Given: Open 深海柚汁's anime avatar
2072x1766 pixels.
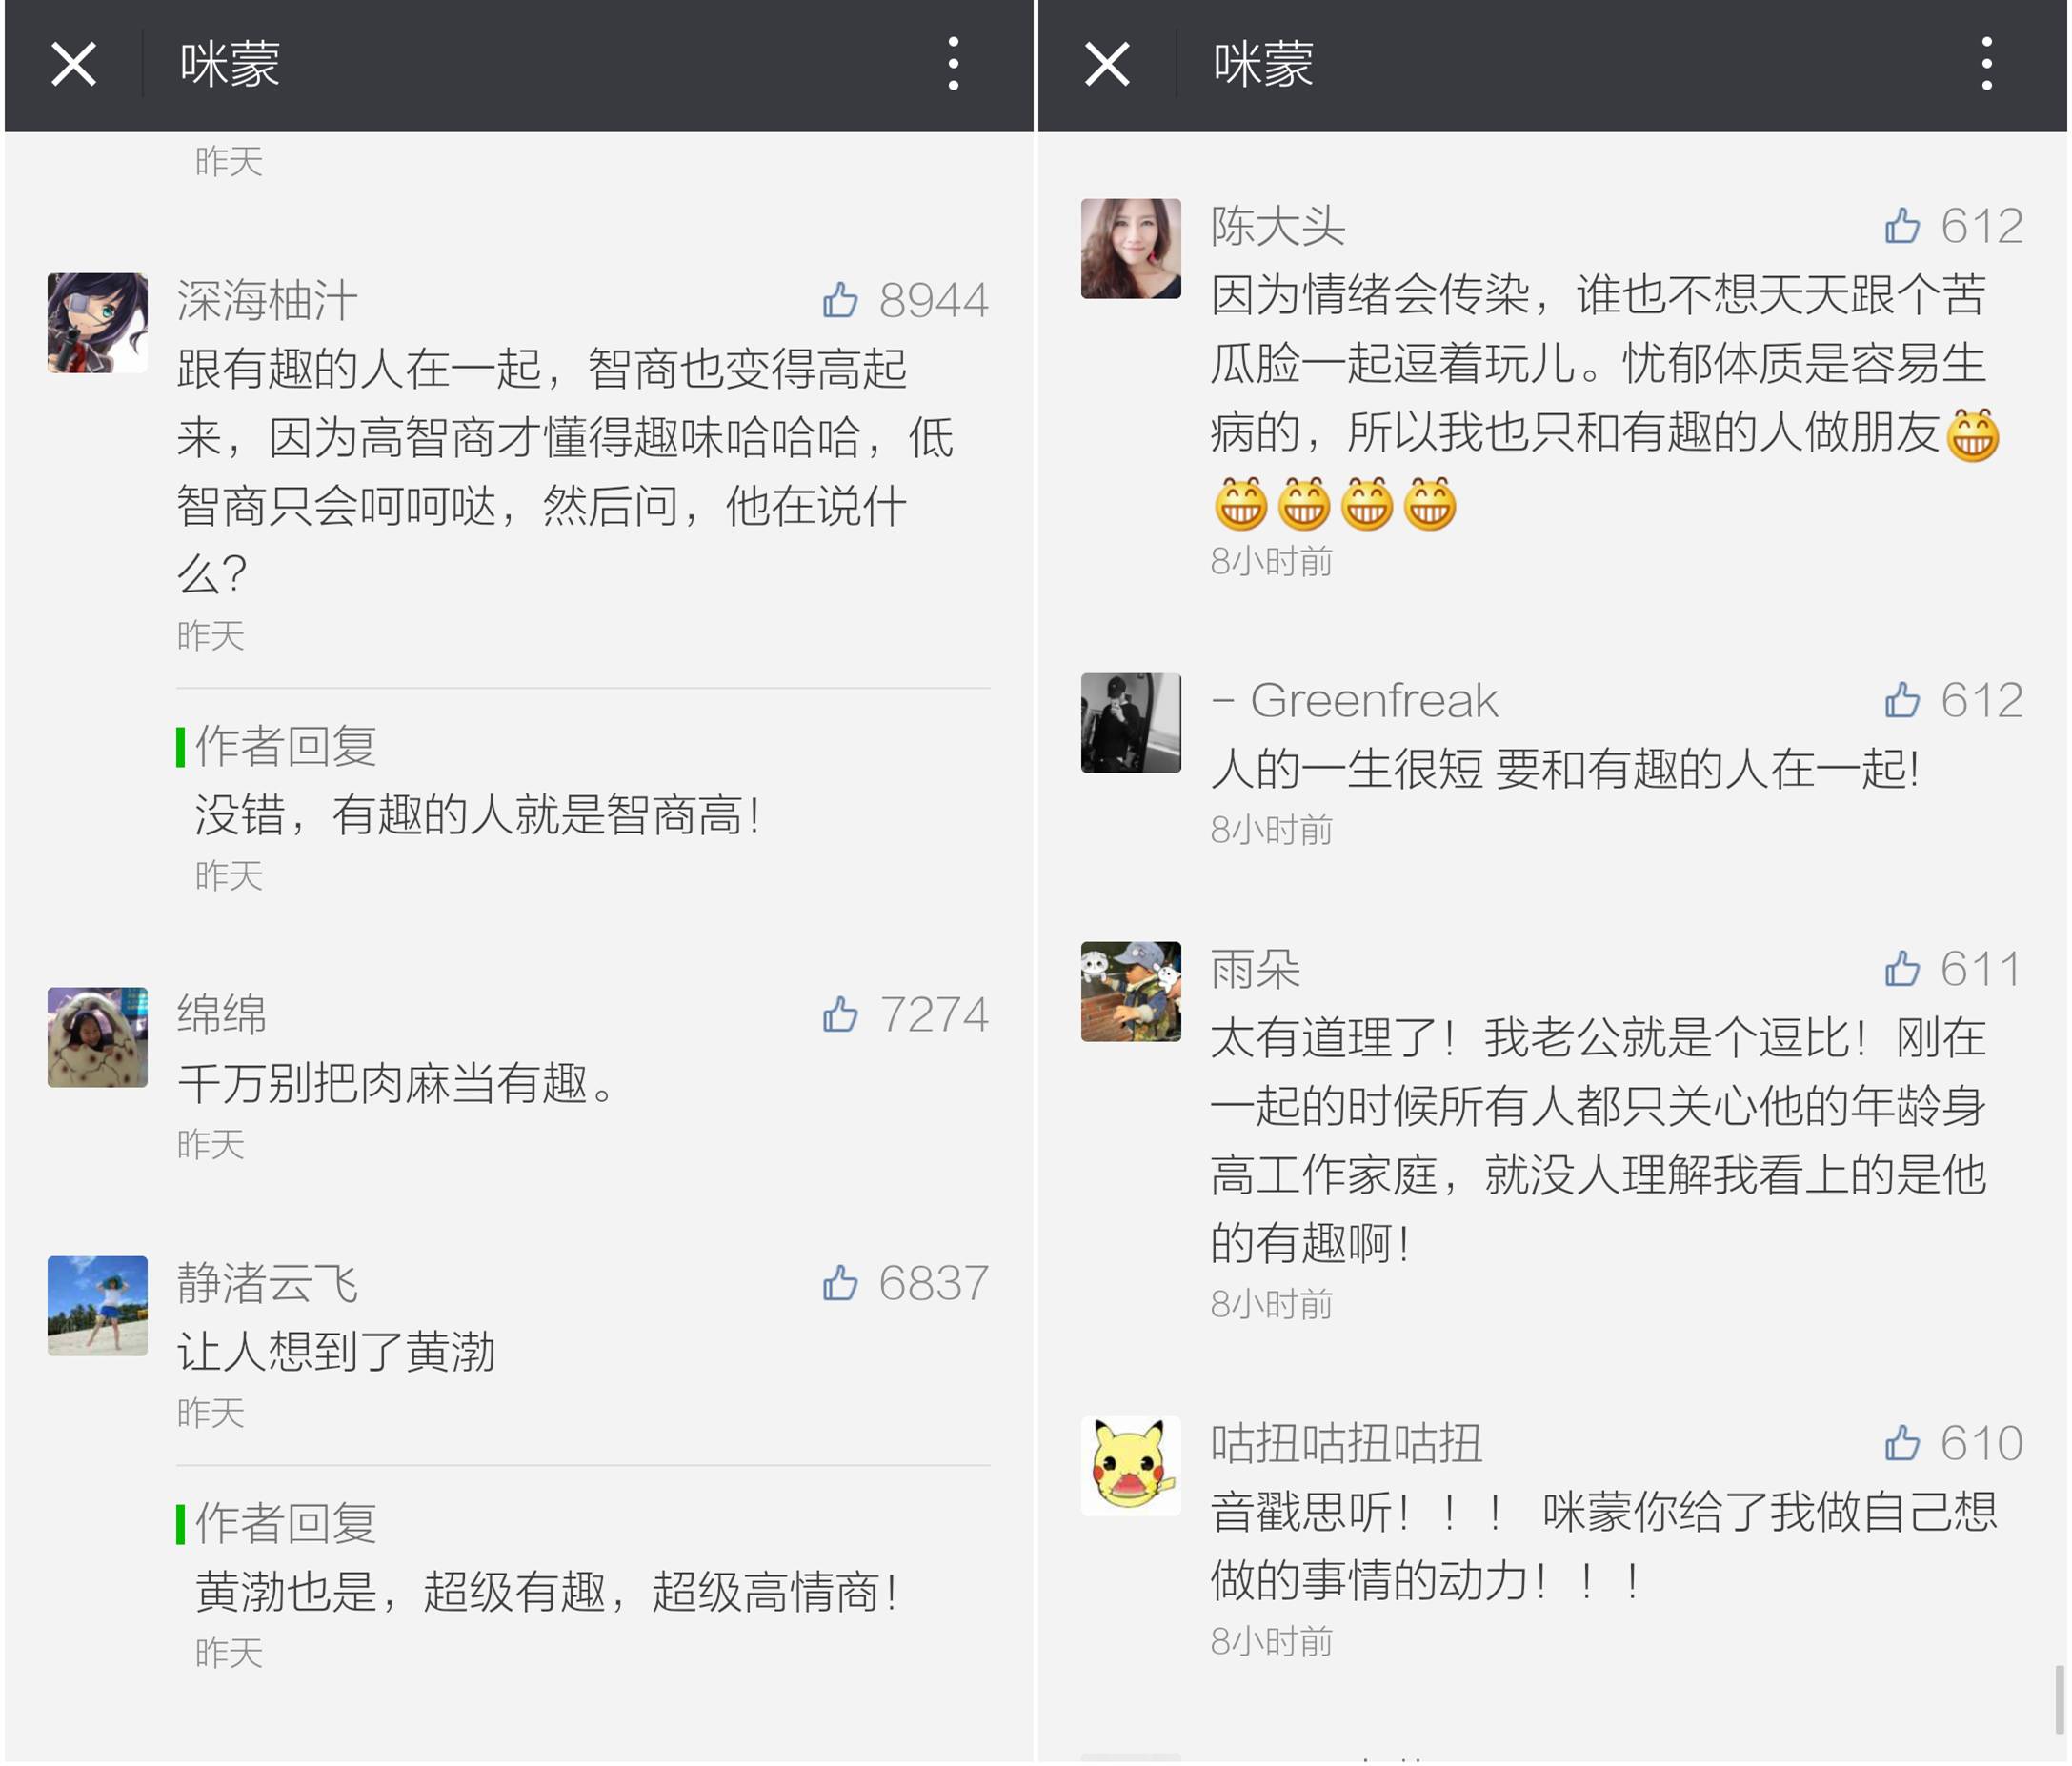Looking at the screenshot, I should click(98, 323).
